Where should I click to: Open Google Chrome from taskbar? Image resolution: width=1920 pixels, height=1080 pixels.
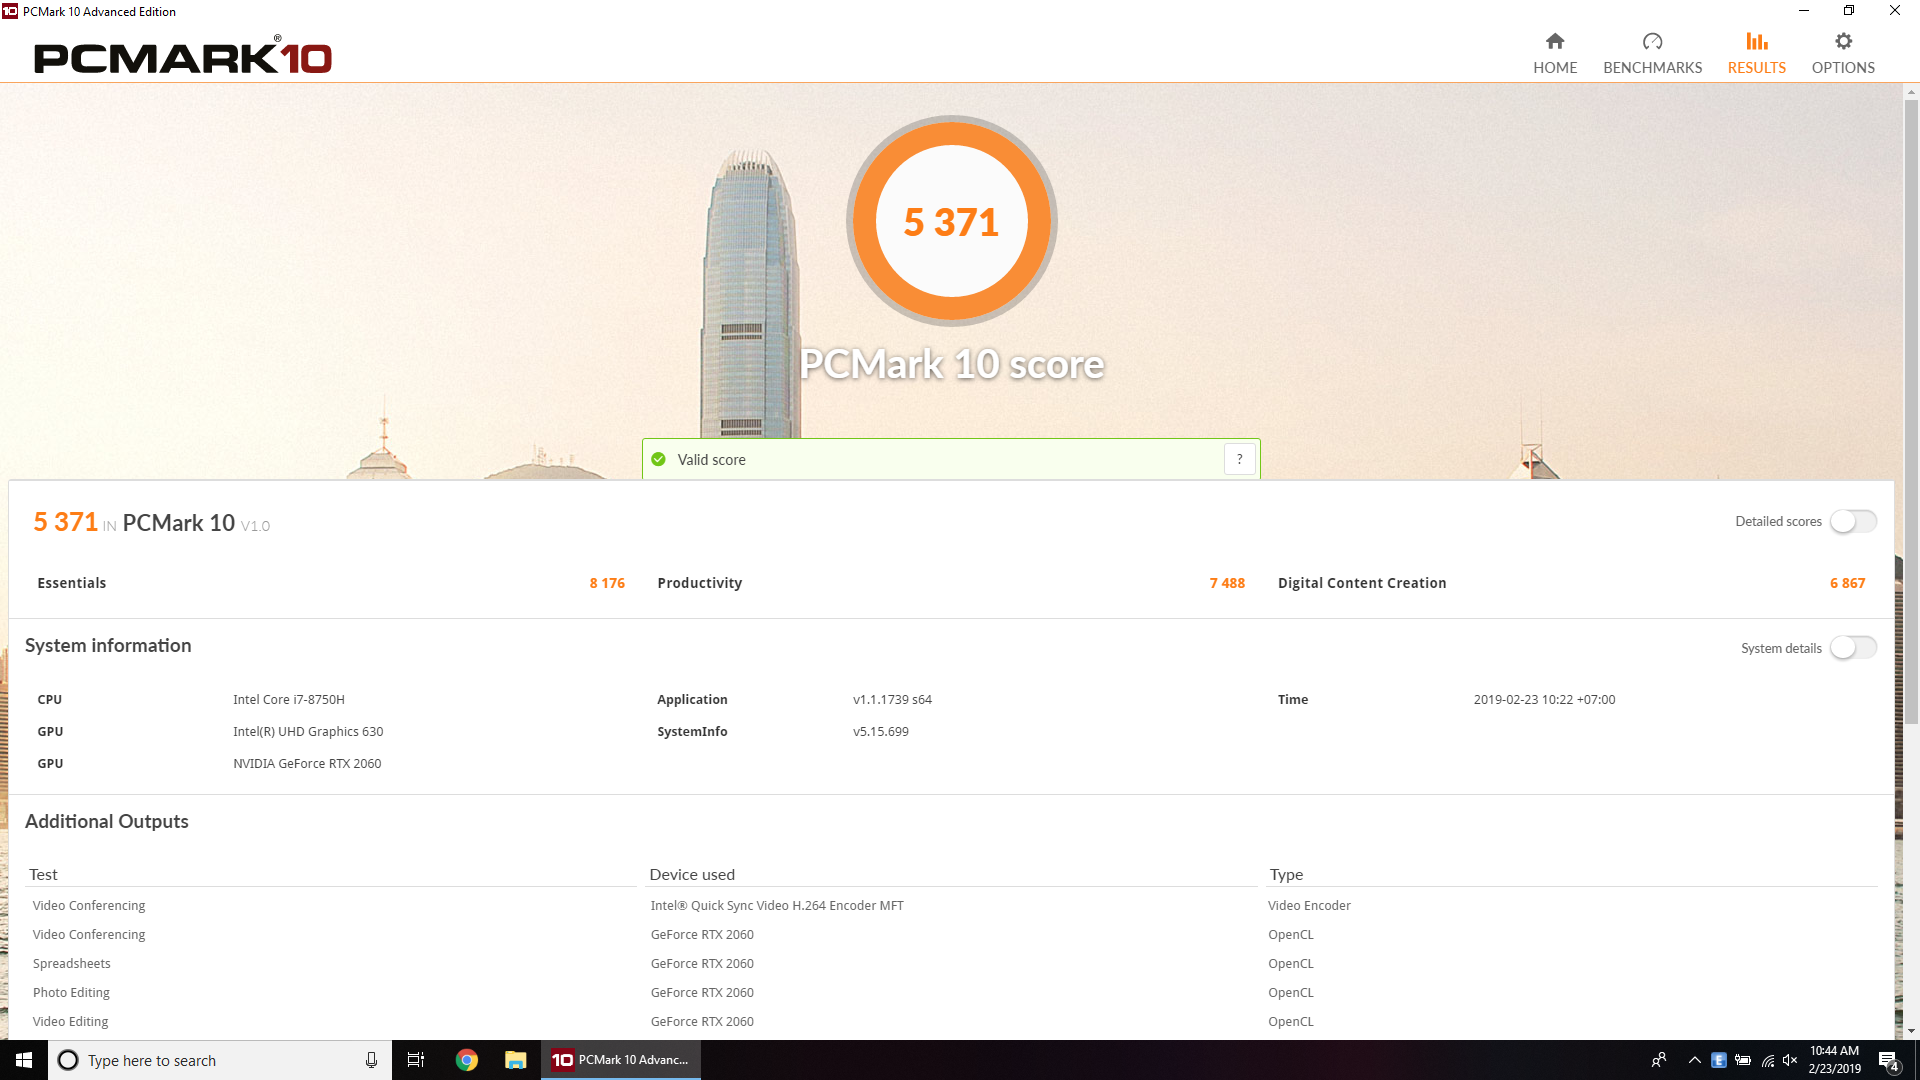[x=467, y=1060]
